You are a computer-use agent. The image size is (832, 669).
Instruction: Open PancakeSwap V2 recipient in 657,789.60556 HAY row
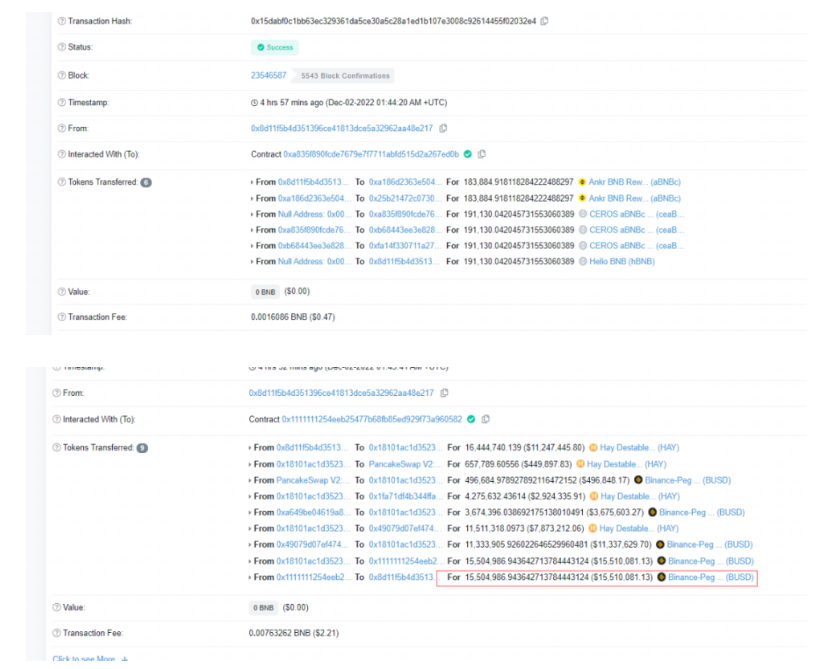pos(405,464)
